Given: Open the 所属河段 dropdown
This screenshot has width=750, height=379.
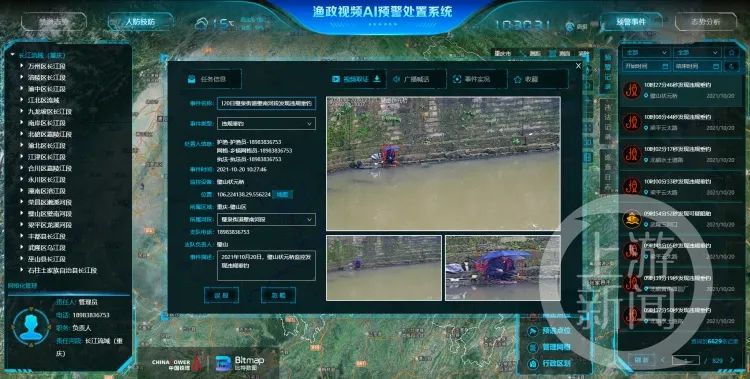Looking at the screenshot, I should click(266, 220).
